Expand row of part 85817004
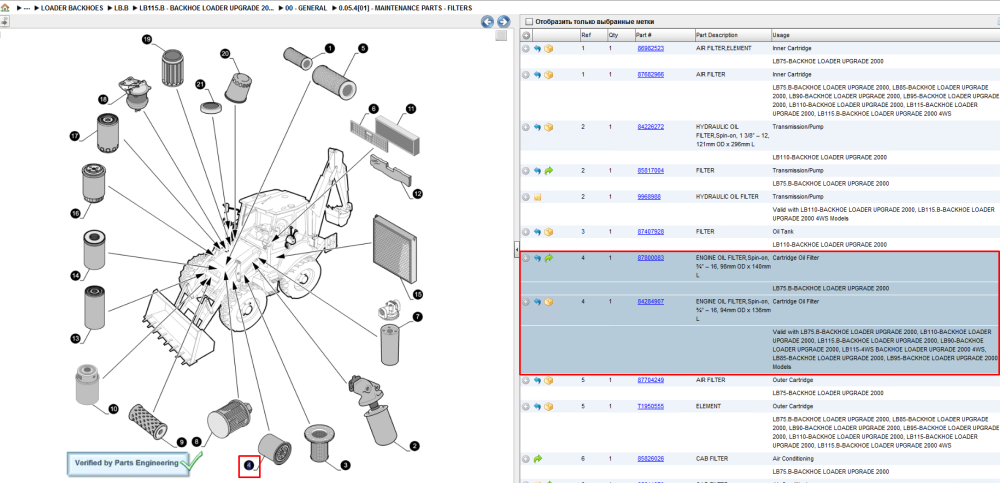This screenshot has height=483, width=1000. (x=526, y=171)
